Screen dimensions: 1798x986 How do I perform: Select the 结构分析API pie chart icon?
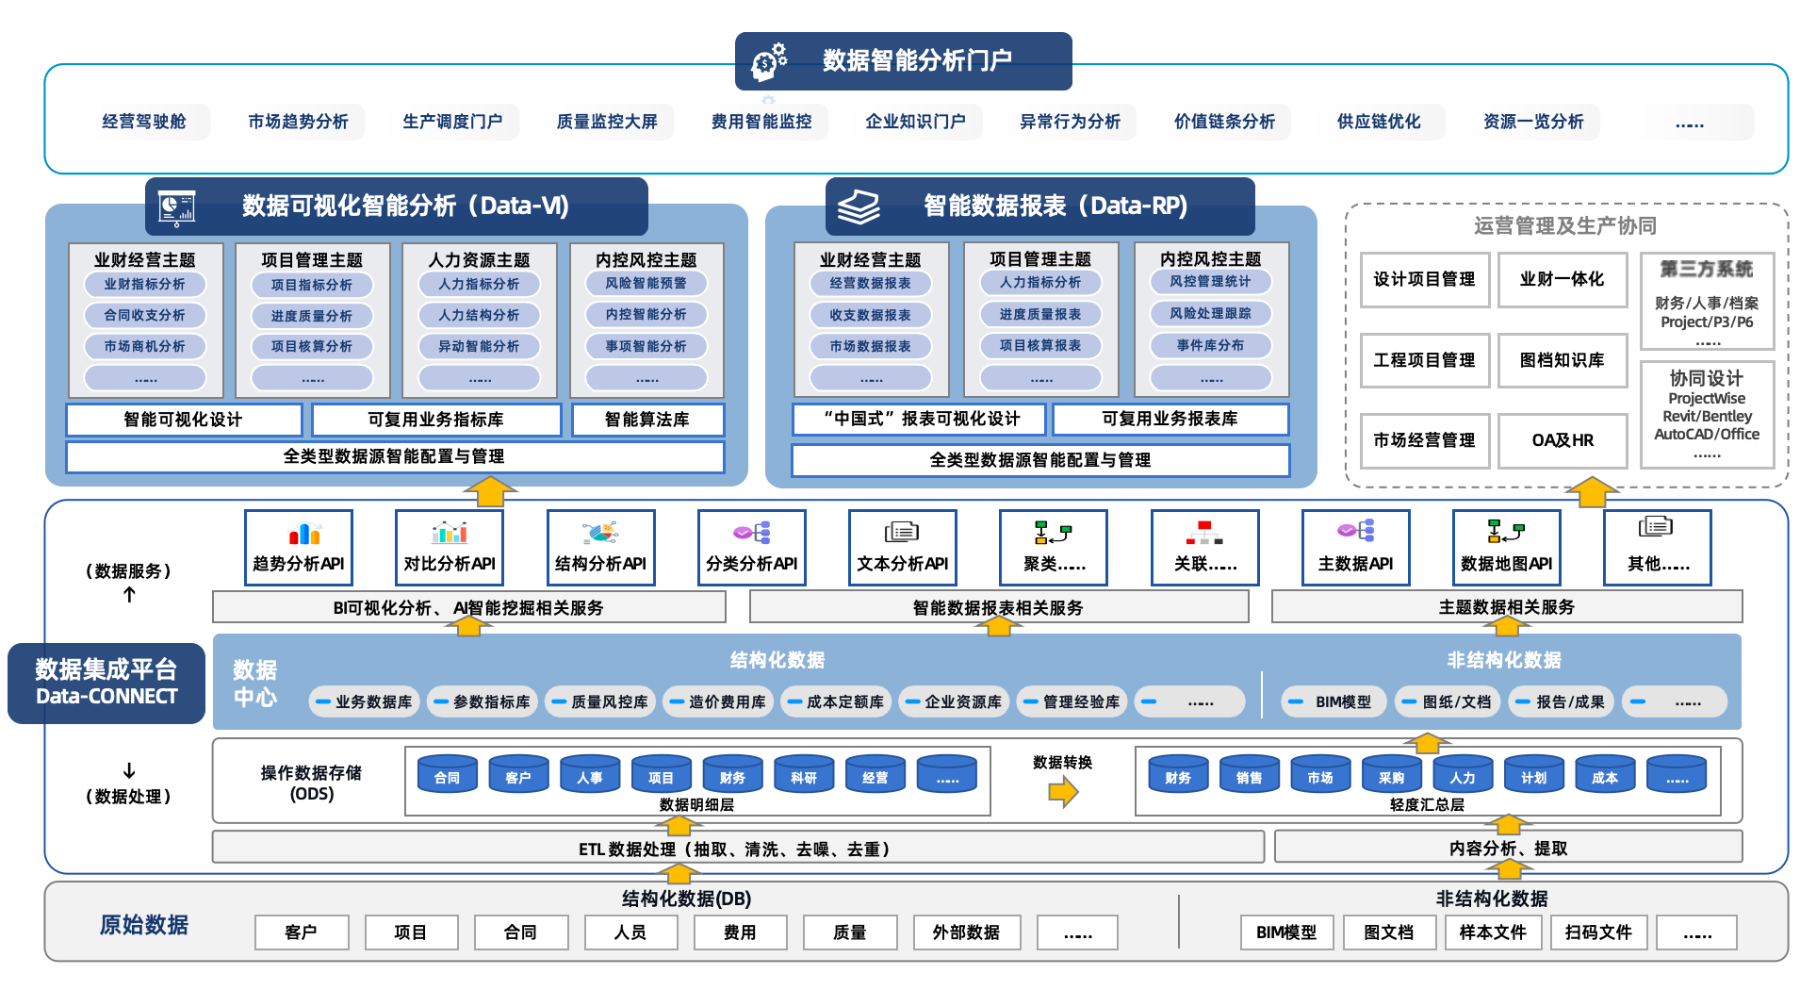600,533
